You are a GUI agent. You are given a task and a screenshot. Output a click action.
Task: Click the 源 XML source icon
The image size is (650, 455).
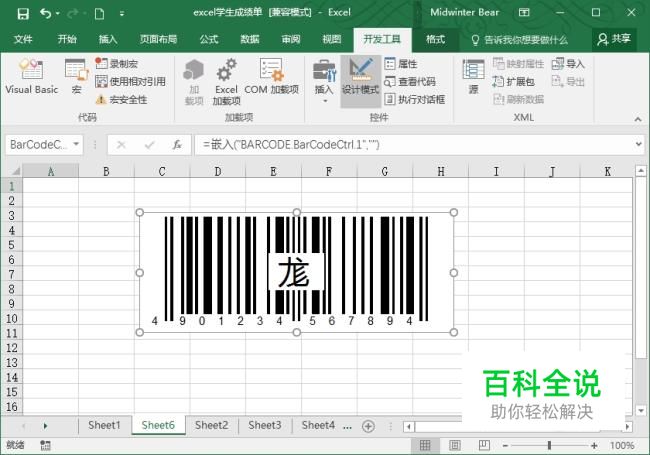point(473,77)
